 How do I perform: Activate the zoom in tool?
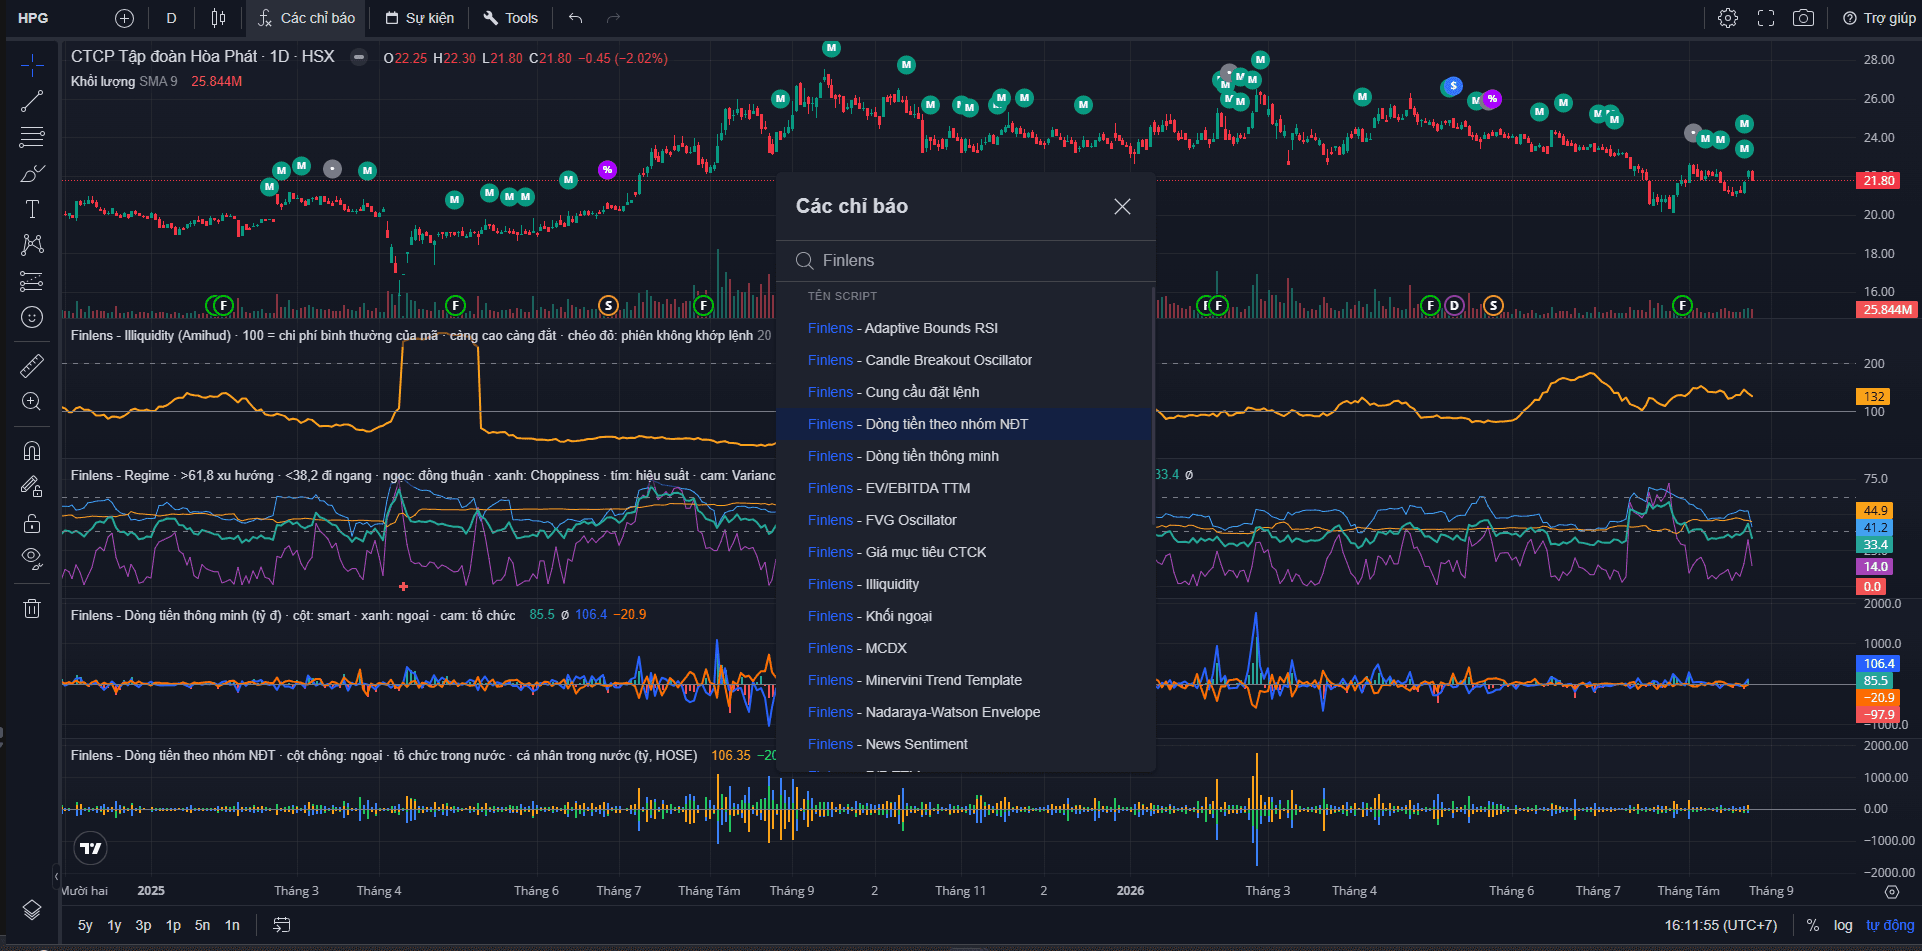coord(32,402)
